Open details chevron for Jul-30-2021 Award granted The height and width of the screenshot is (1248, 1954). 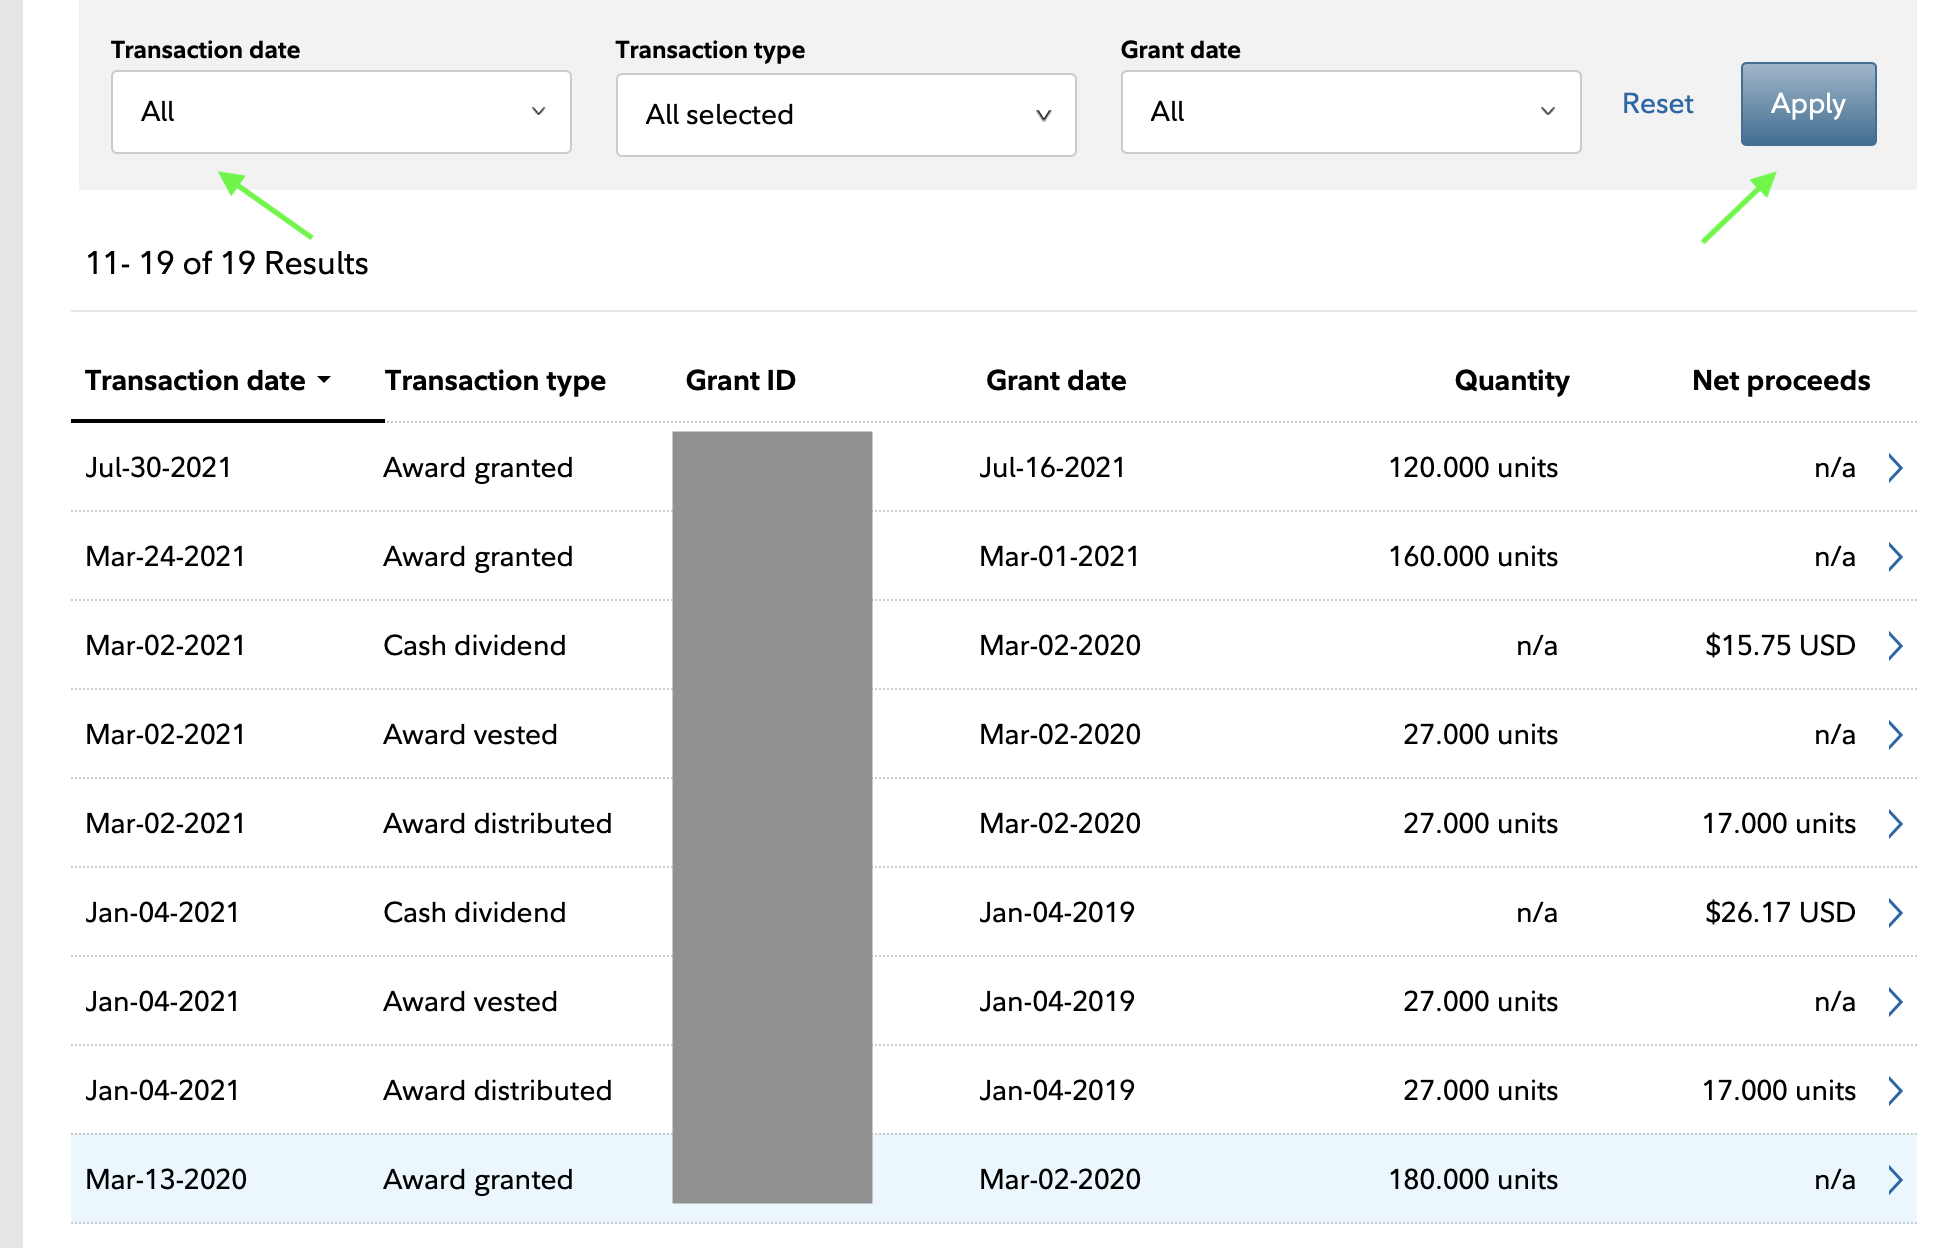coord(1895,468)
